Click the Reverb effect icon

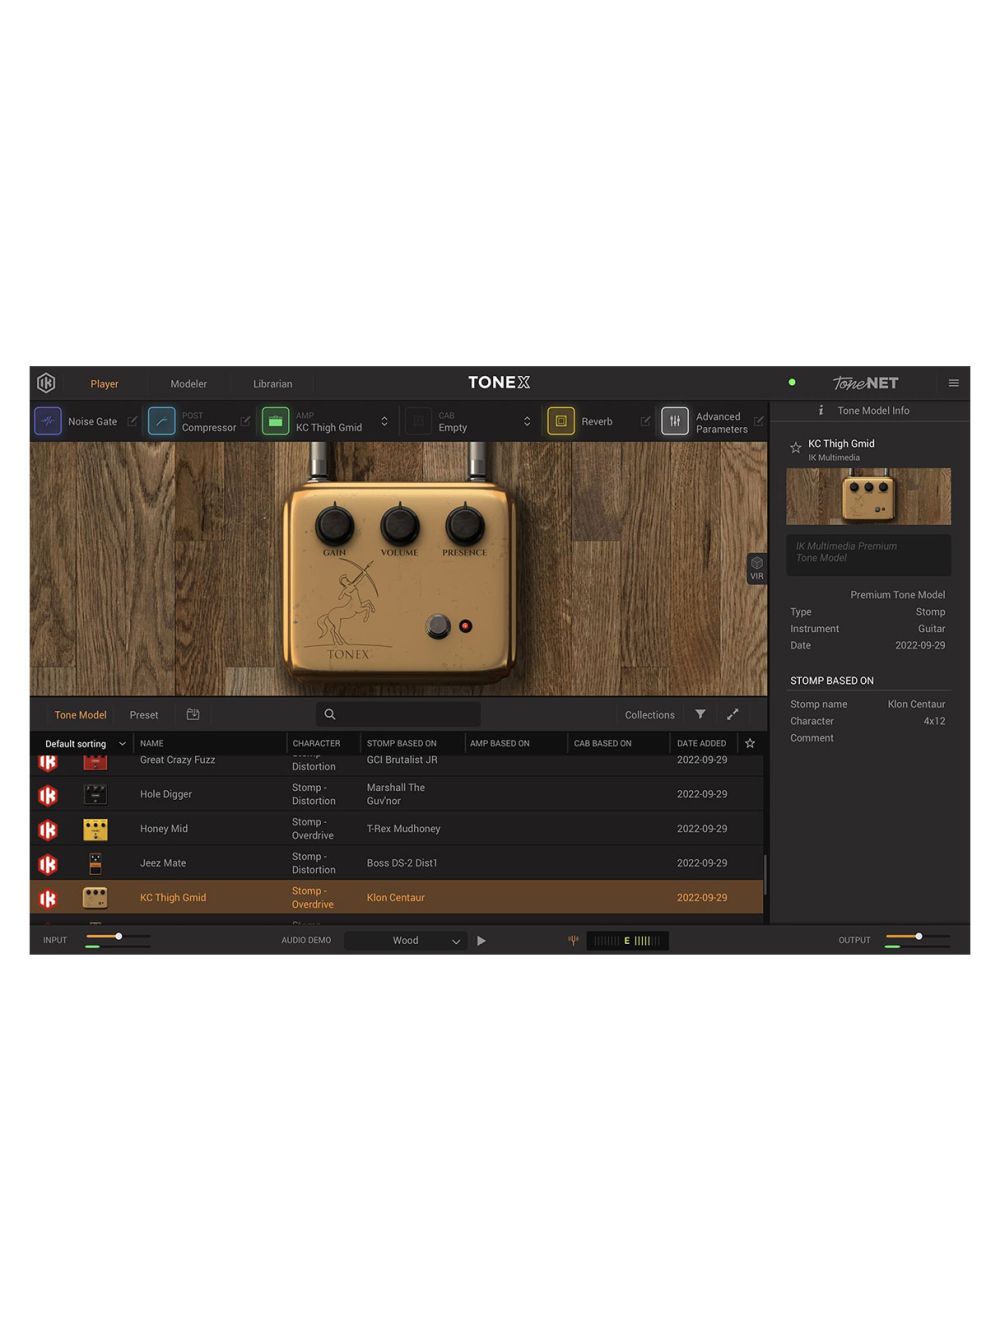(x=561, y=421)
